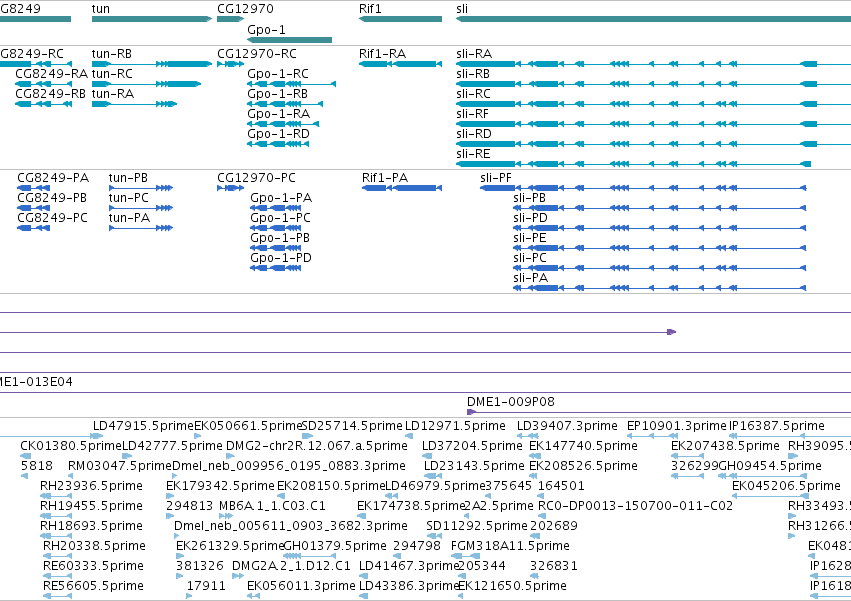This screenshot has width=851, height=601.
Task: Click protein CG8249-PC
Action: click(x=34, y=228)
